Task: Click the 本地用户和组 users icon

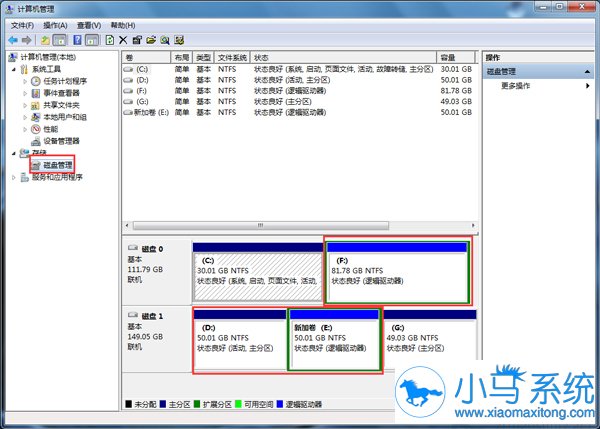Action: coord(36,117)
